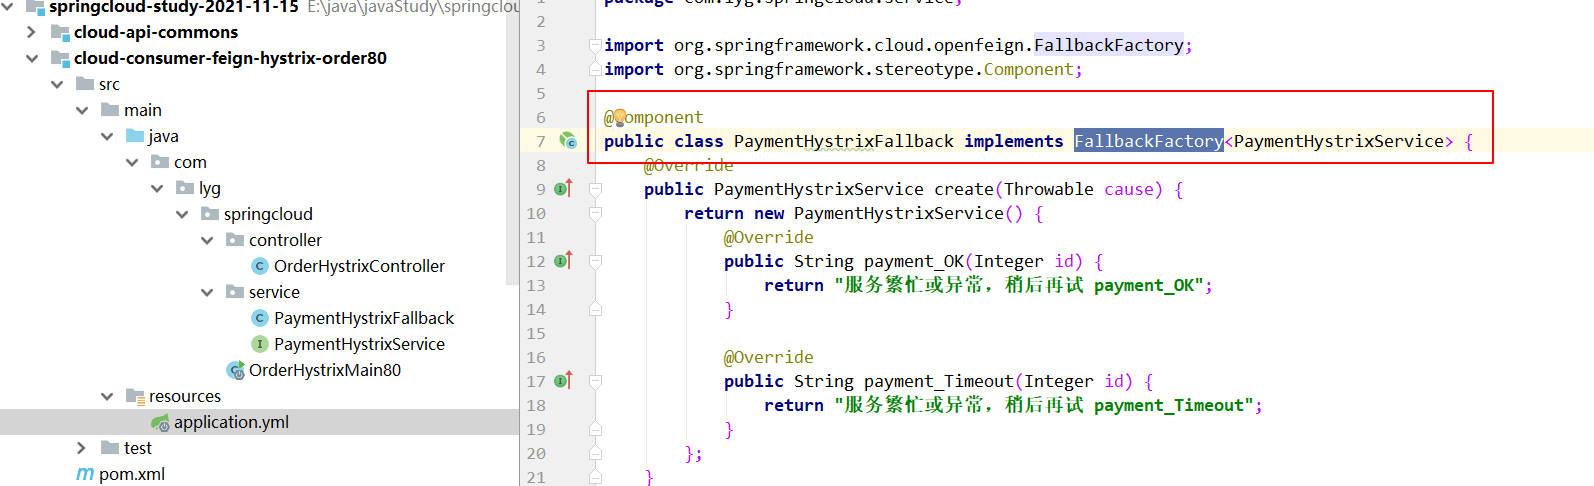The height and width of the screenshot is (486, 1594).
Task: Click the class icon of PaymentHystrixFallback
Action: click(259, 318)
